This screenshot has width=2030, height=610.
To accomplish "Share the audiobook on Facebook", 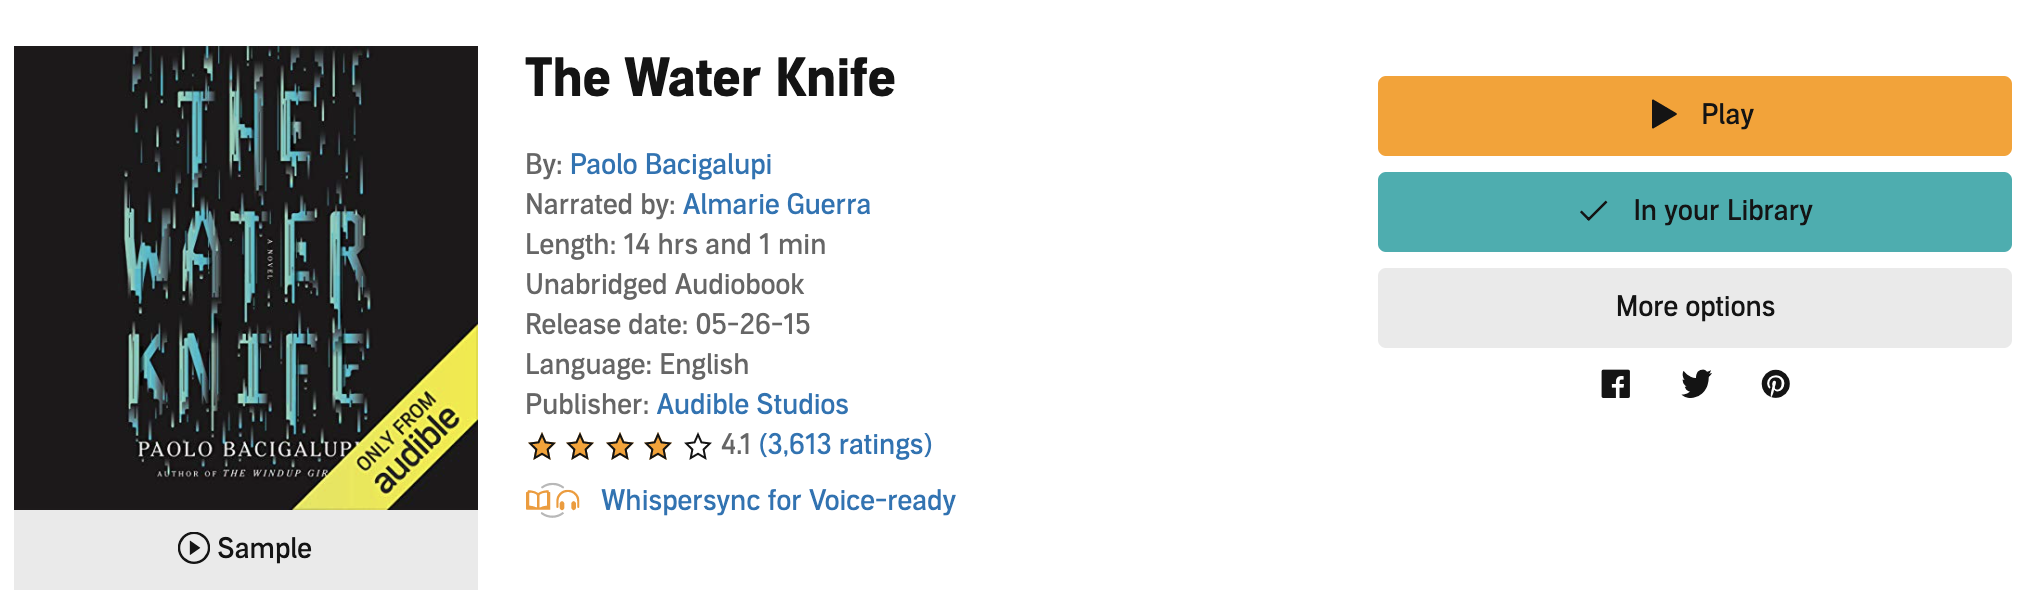I will (x=1615, y=384).
